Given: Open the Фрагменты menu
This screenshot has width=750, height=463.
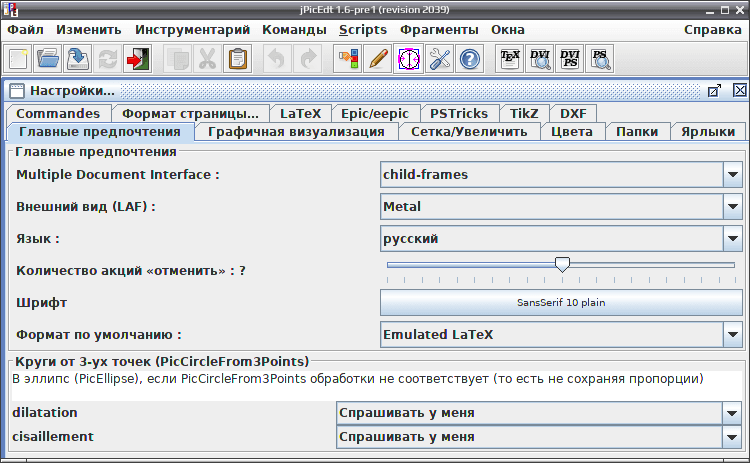Looking at the screenshot, I should tap(439, 30).
